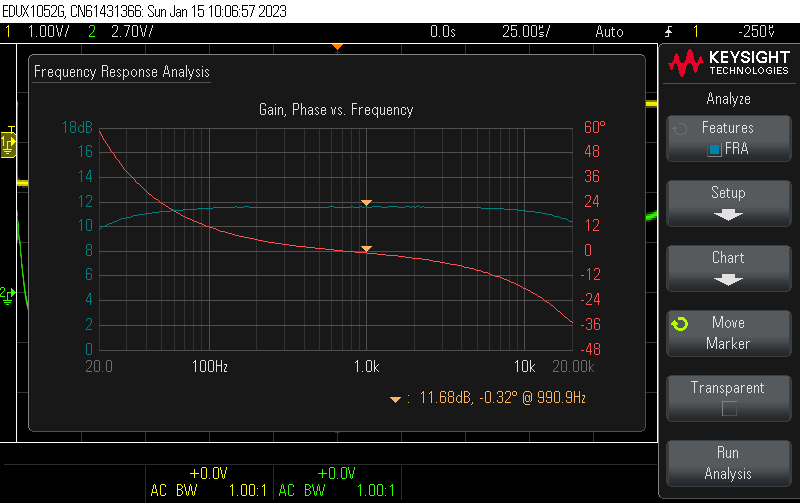800x503 pixels.
Task: Click the Auto trigger mode label
Action: 609,32
